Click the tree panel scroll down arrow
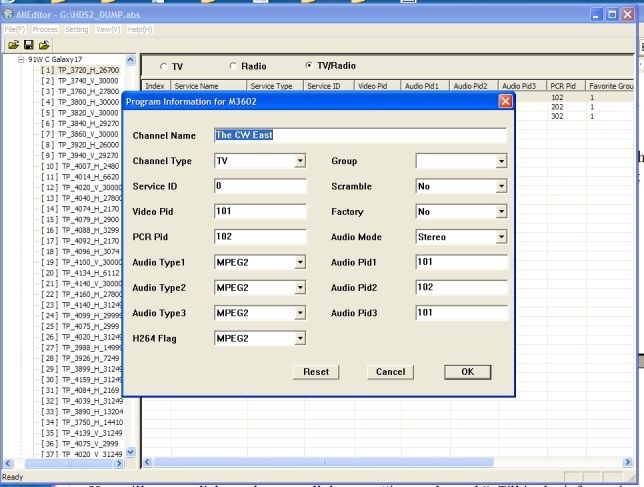 point(130,453)
